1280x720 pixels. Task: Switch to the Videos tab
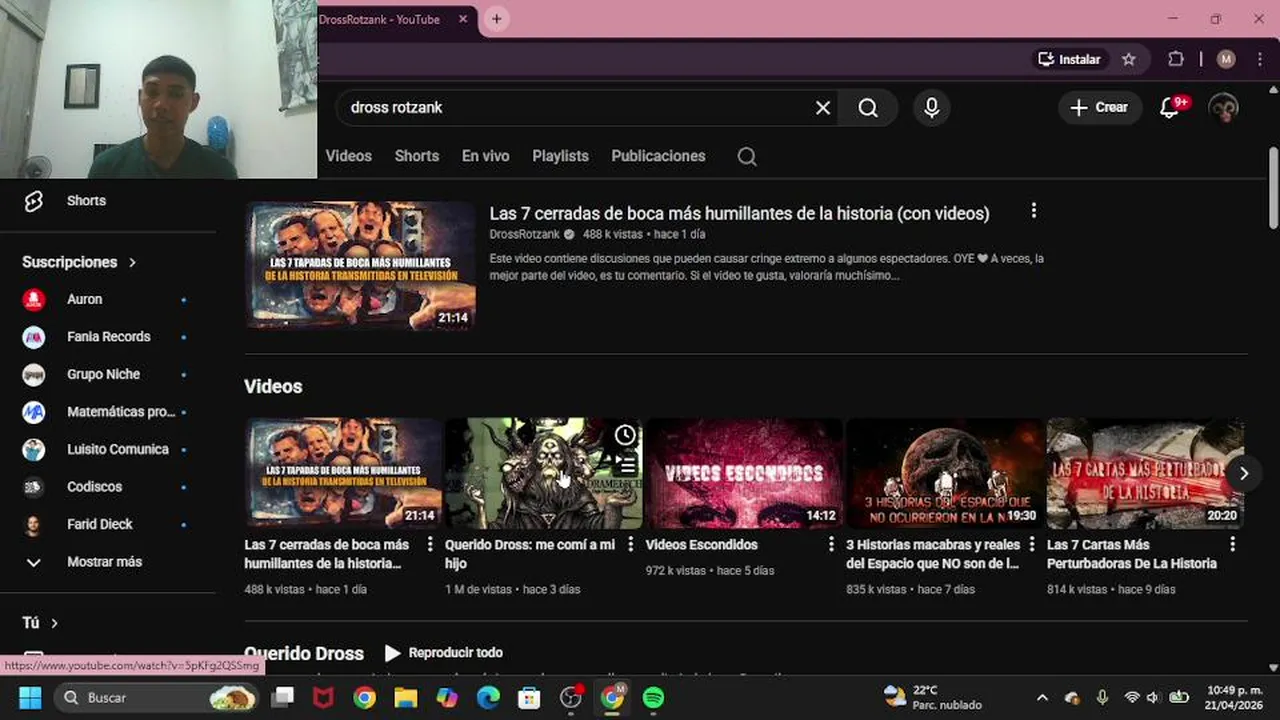(348, 156)
